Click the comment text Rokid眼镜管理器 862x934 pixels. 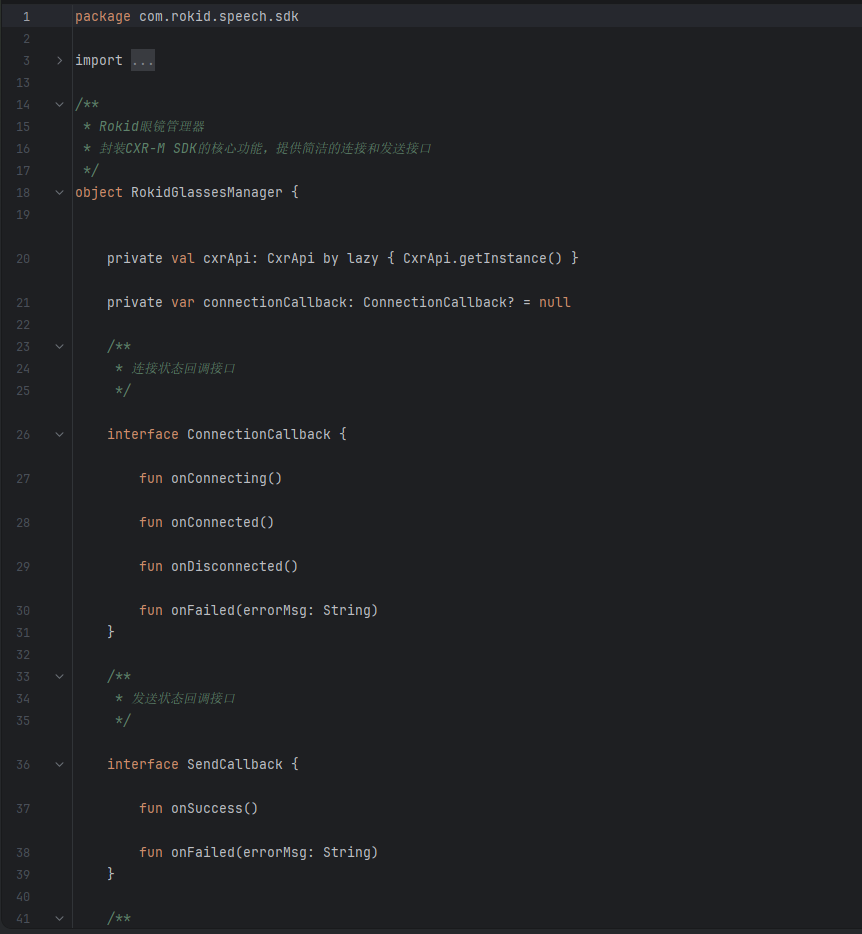tap(151, 127)
